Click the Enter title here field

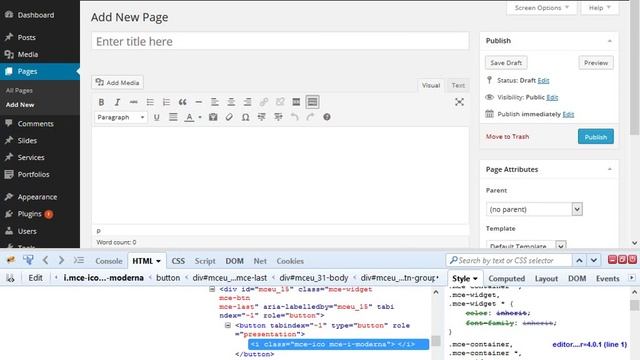[280, 41]
